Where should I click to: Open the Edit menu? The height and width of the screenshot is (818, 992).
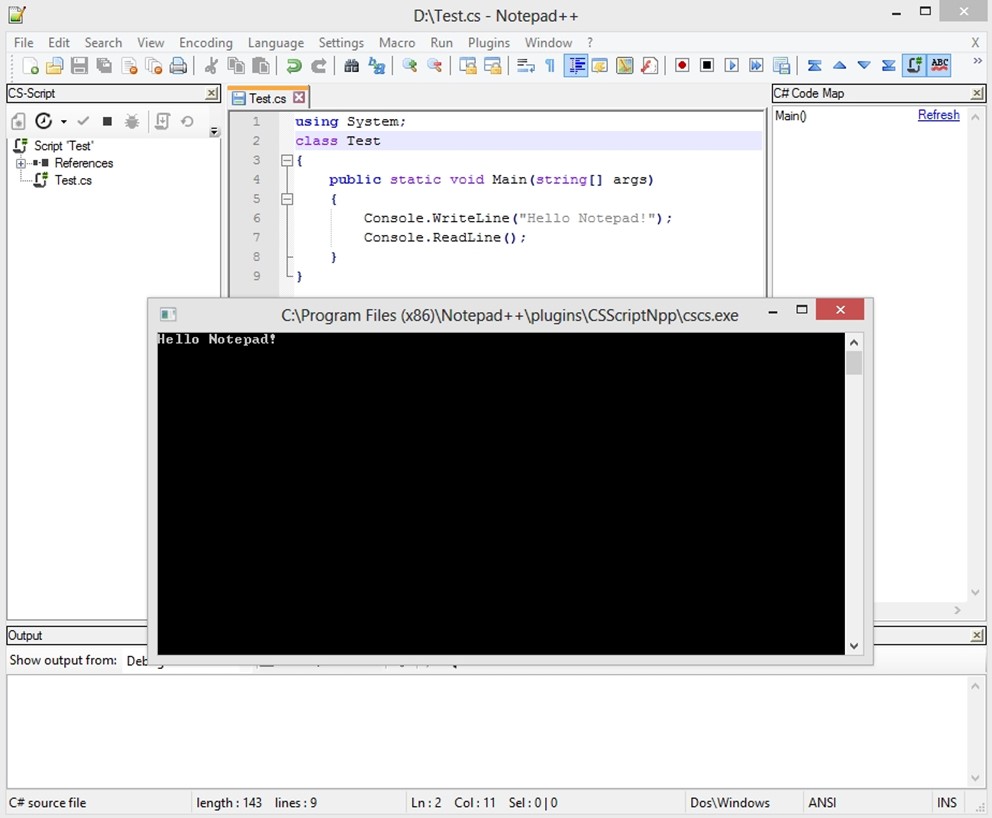[59, 42]
